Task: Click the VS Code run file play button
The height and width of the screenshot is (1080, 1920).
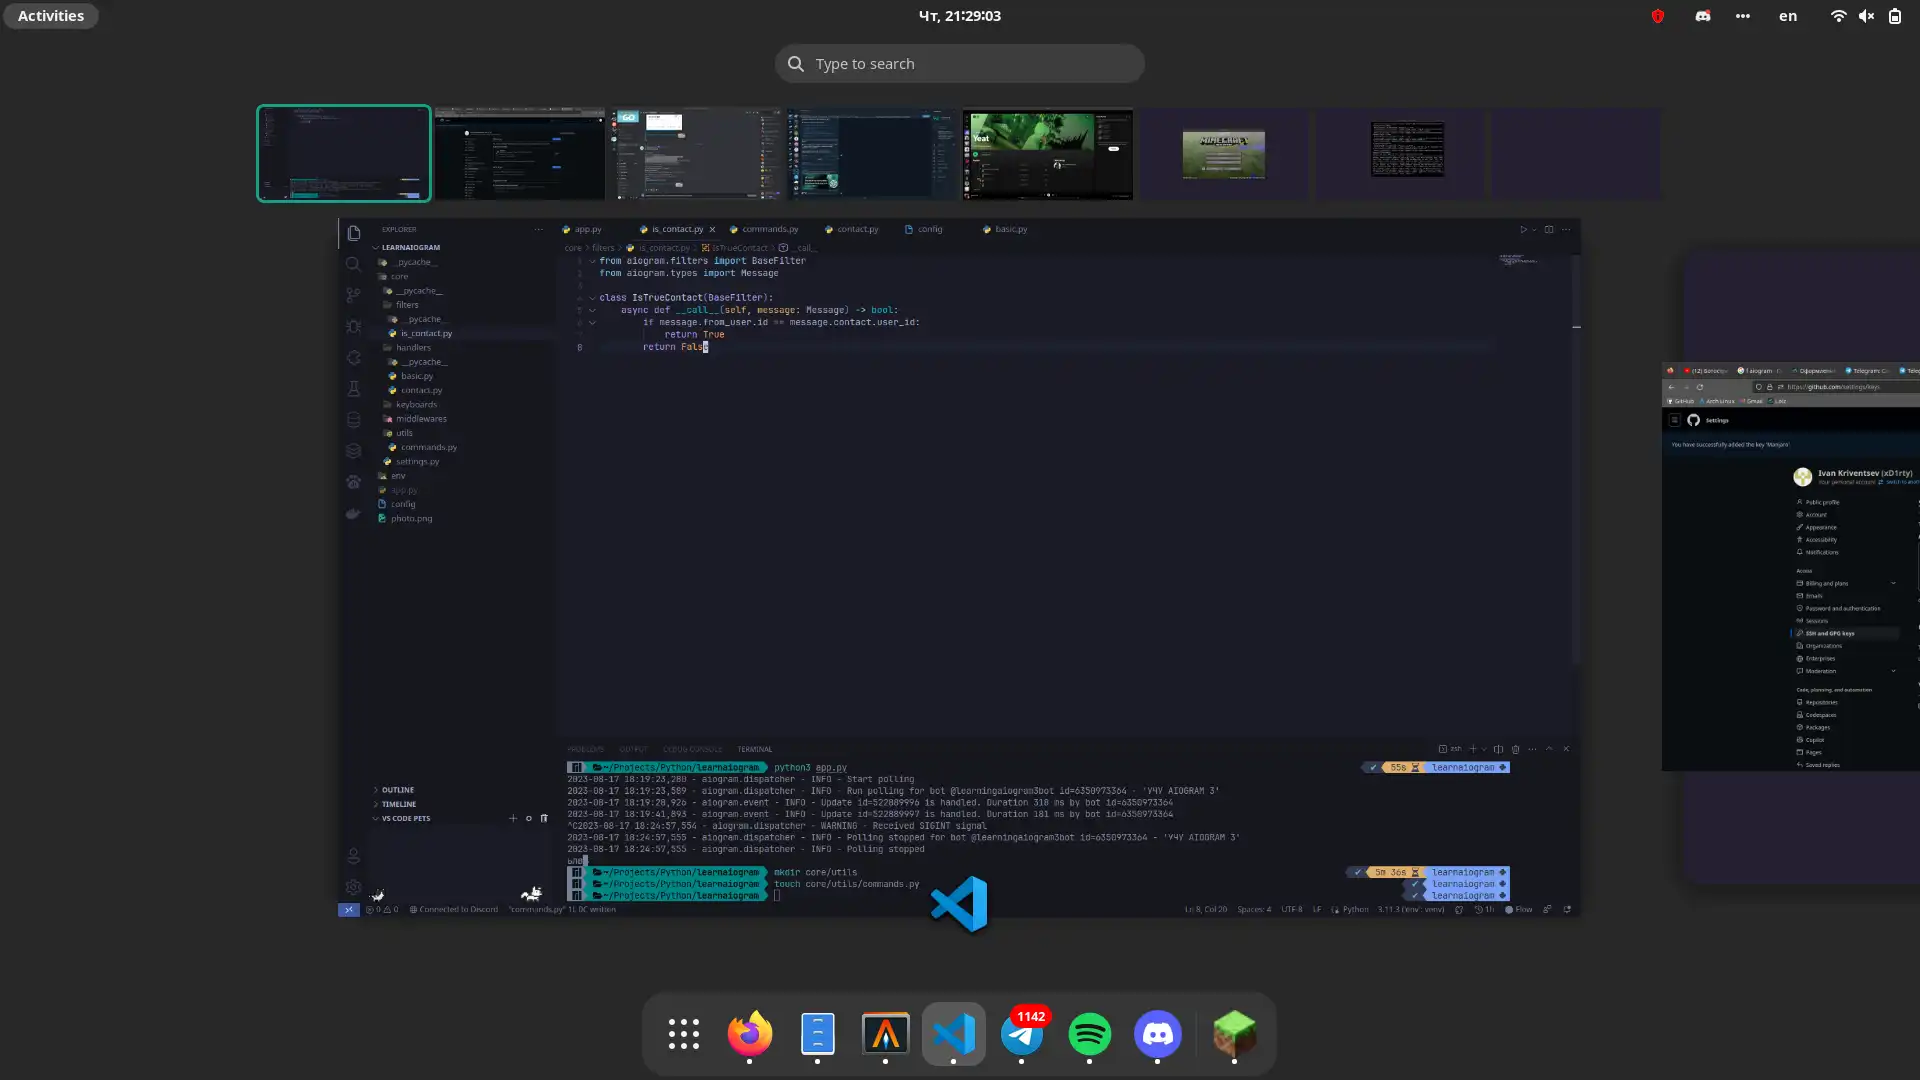Action: coord(1523,229)
